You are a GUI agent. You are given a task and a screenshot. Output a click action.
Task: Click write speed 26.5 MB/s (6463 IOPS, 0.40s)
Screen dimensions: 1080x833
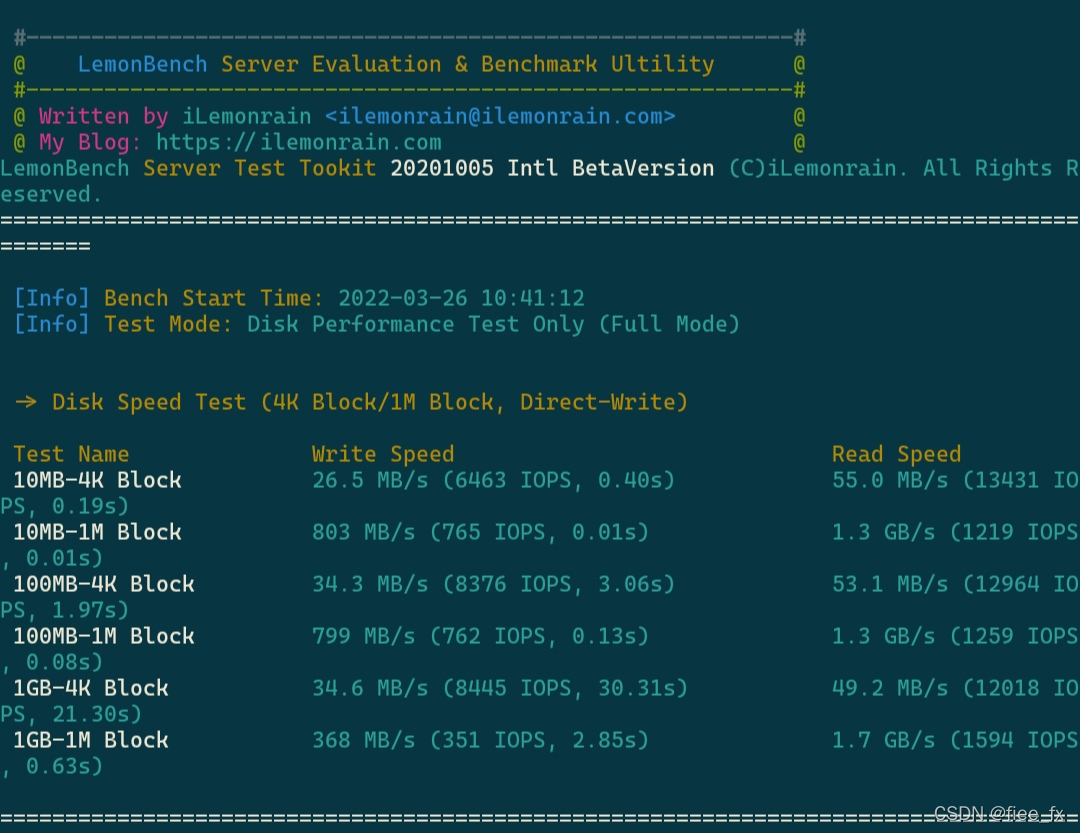point(493,480)
